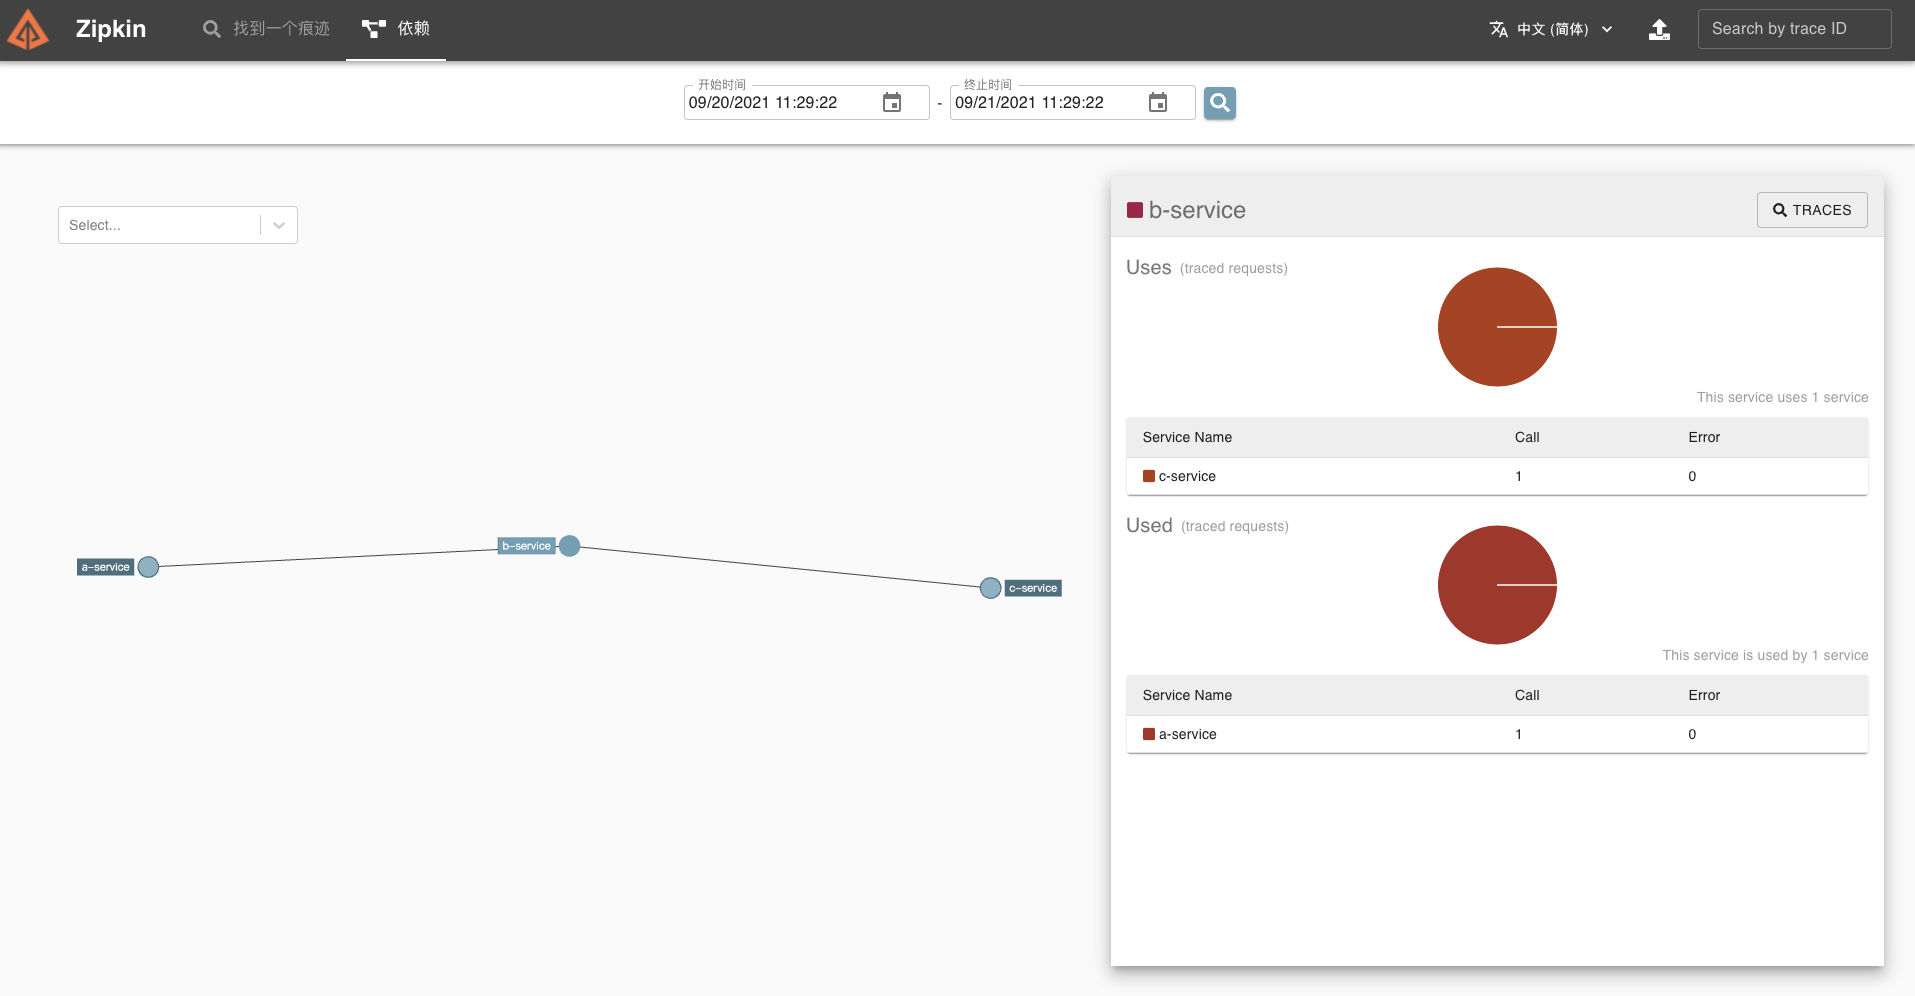Click the Call column header in Used table
The image size is (1915, 996).
[1527, 695]
